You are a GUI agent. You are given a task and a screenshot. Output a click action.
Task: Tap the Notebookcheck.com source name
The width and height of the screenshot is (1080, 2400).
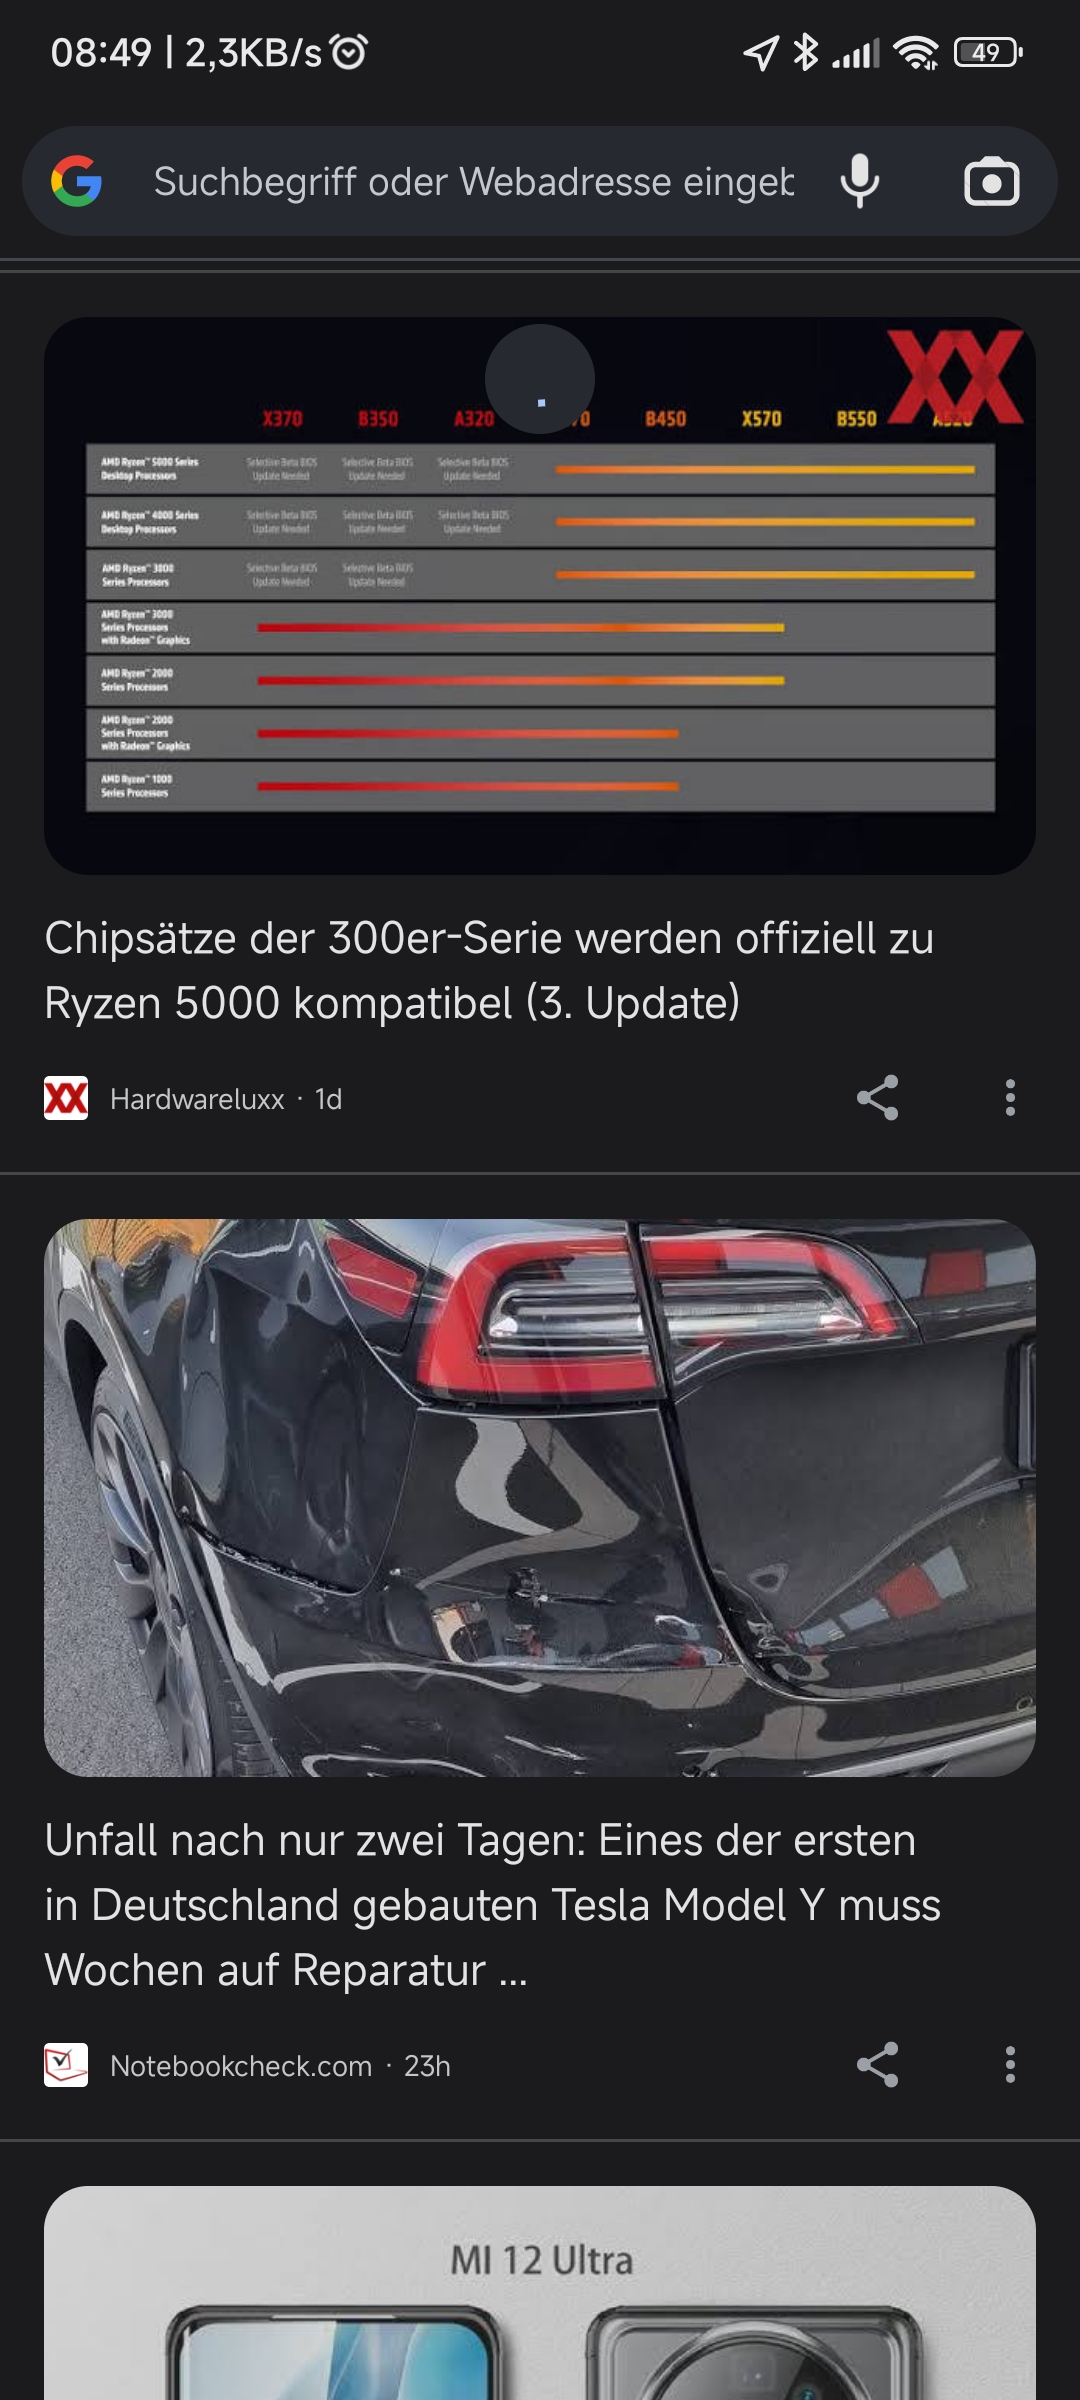241,2066
